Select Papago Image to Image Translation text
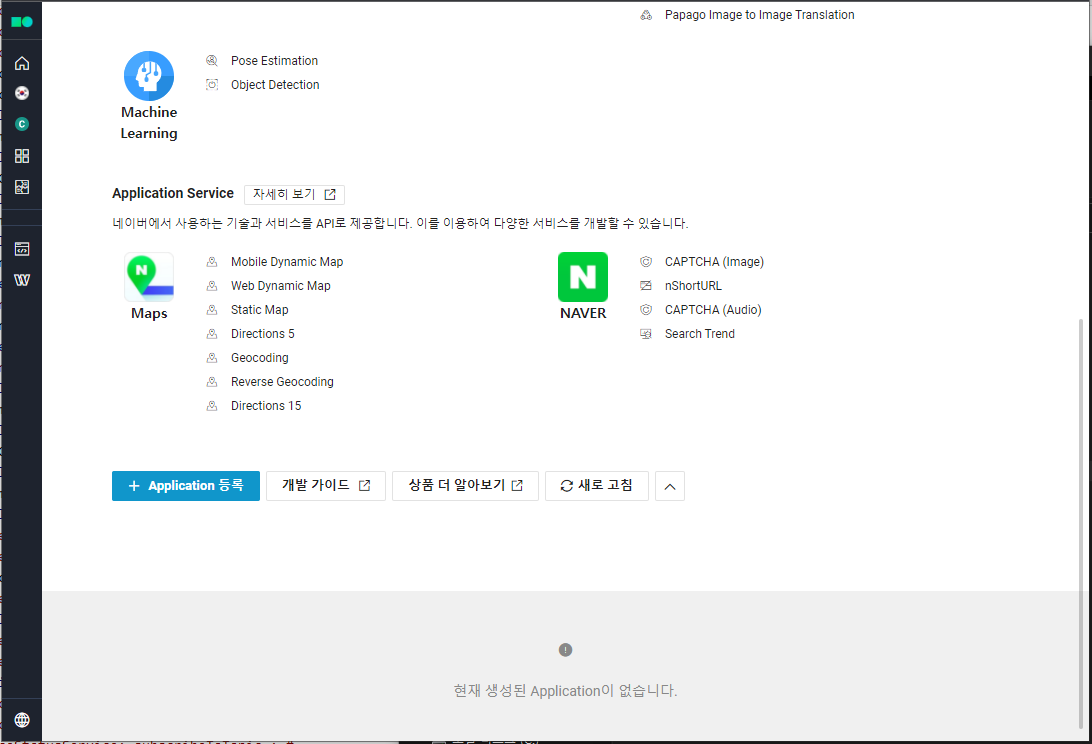Viewport: 1092px width, 744px height. coord(760,15)
